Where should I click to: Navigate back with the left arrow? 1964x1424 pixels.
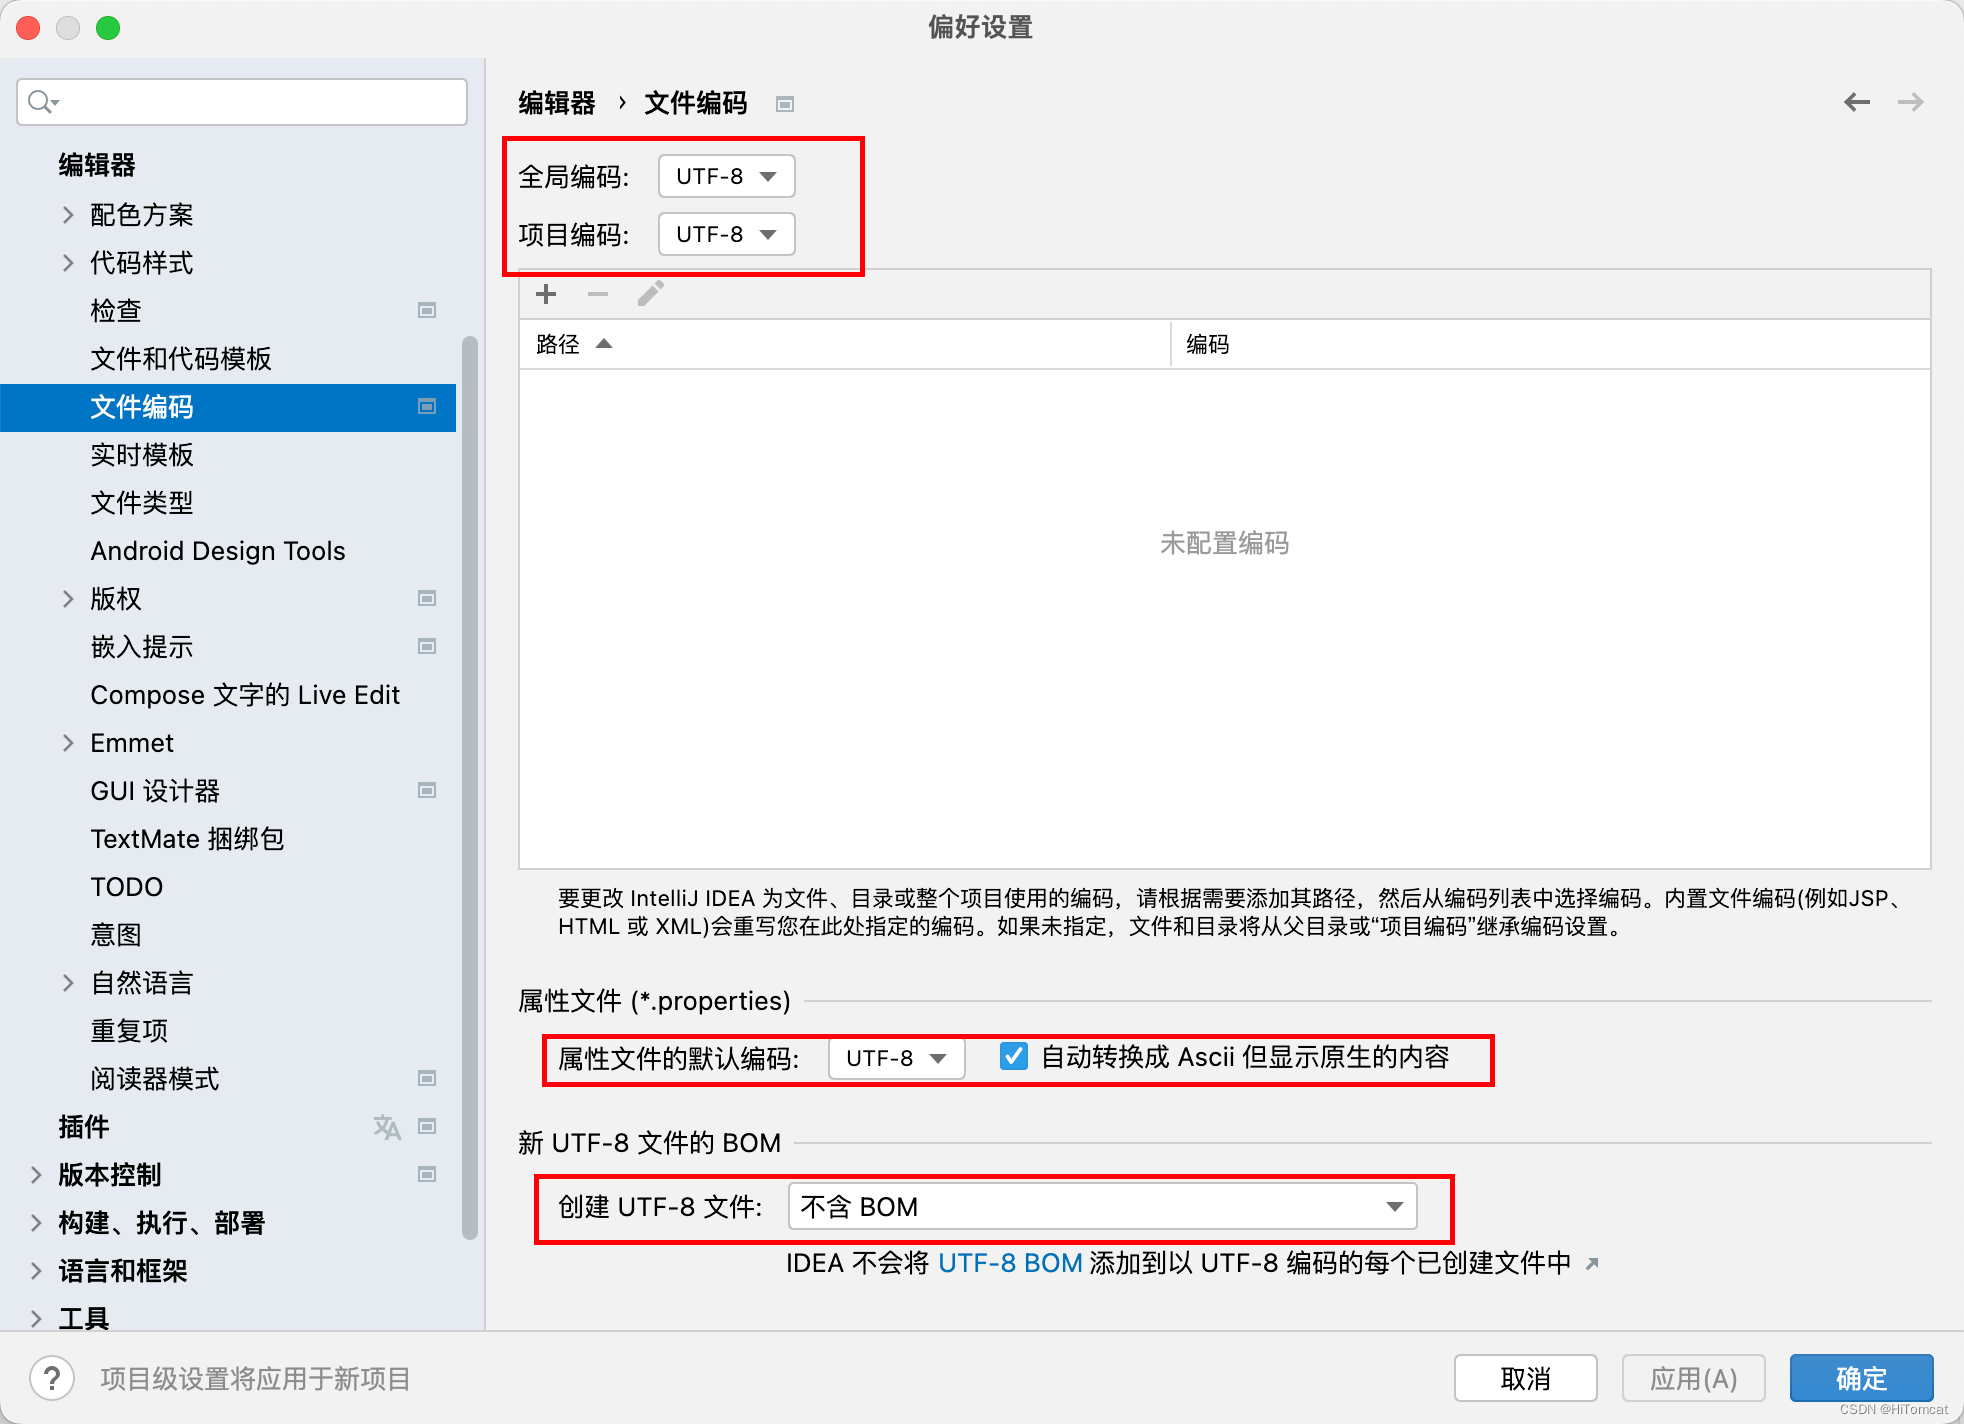pyautogui.click(x=1857, y=102)
